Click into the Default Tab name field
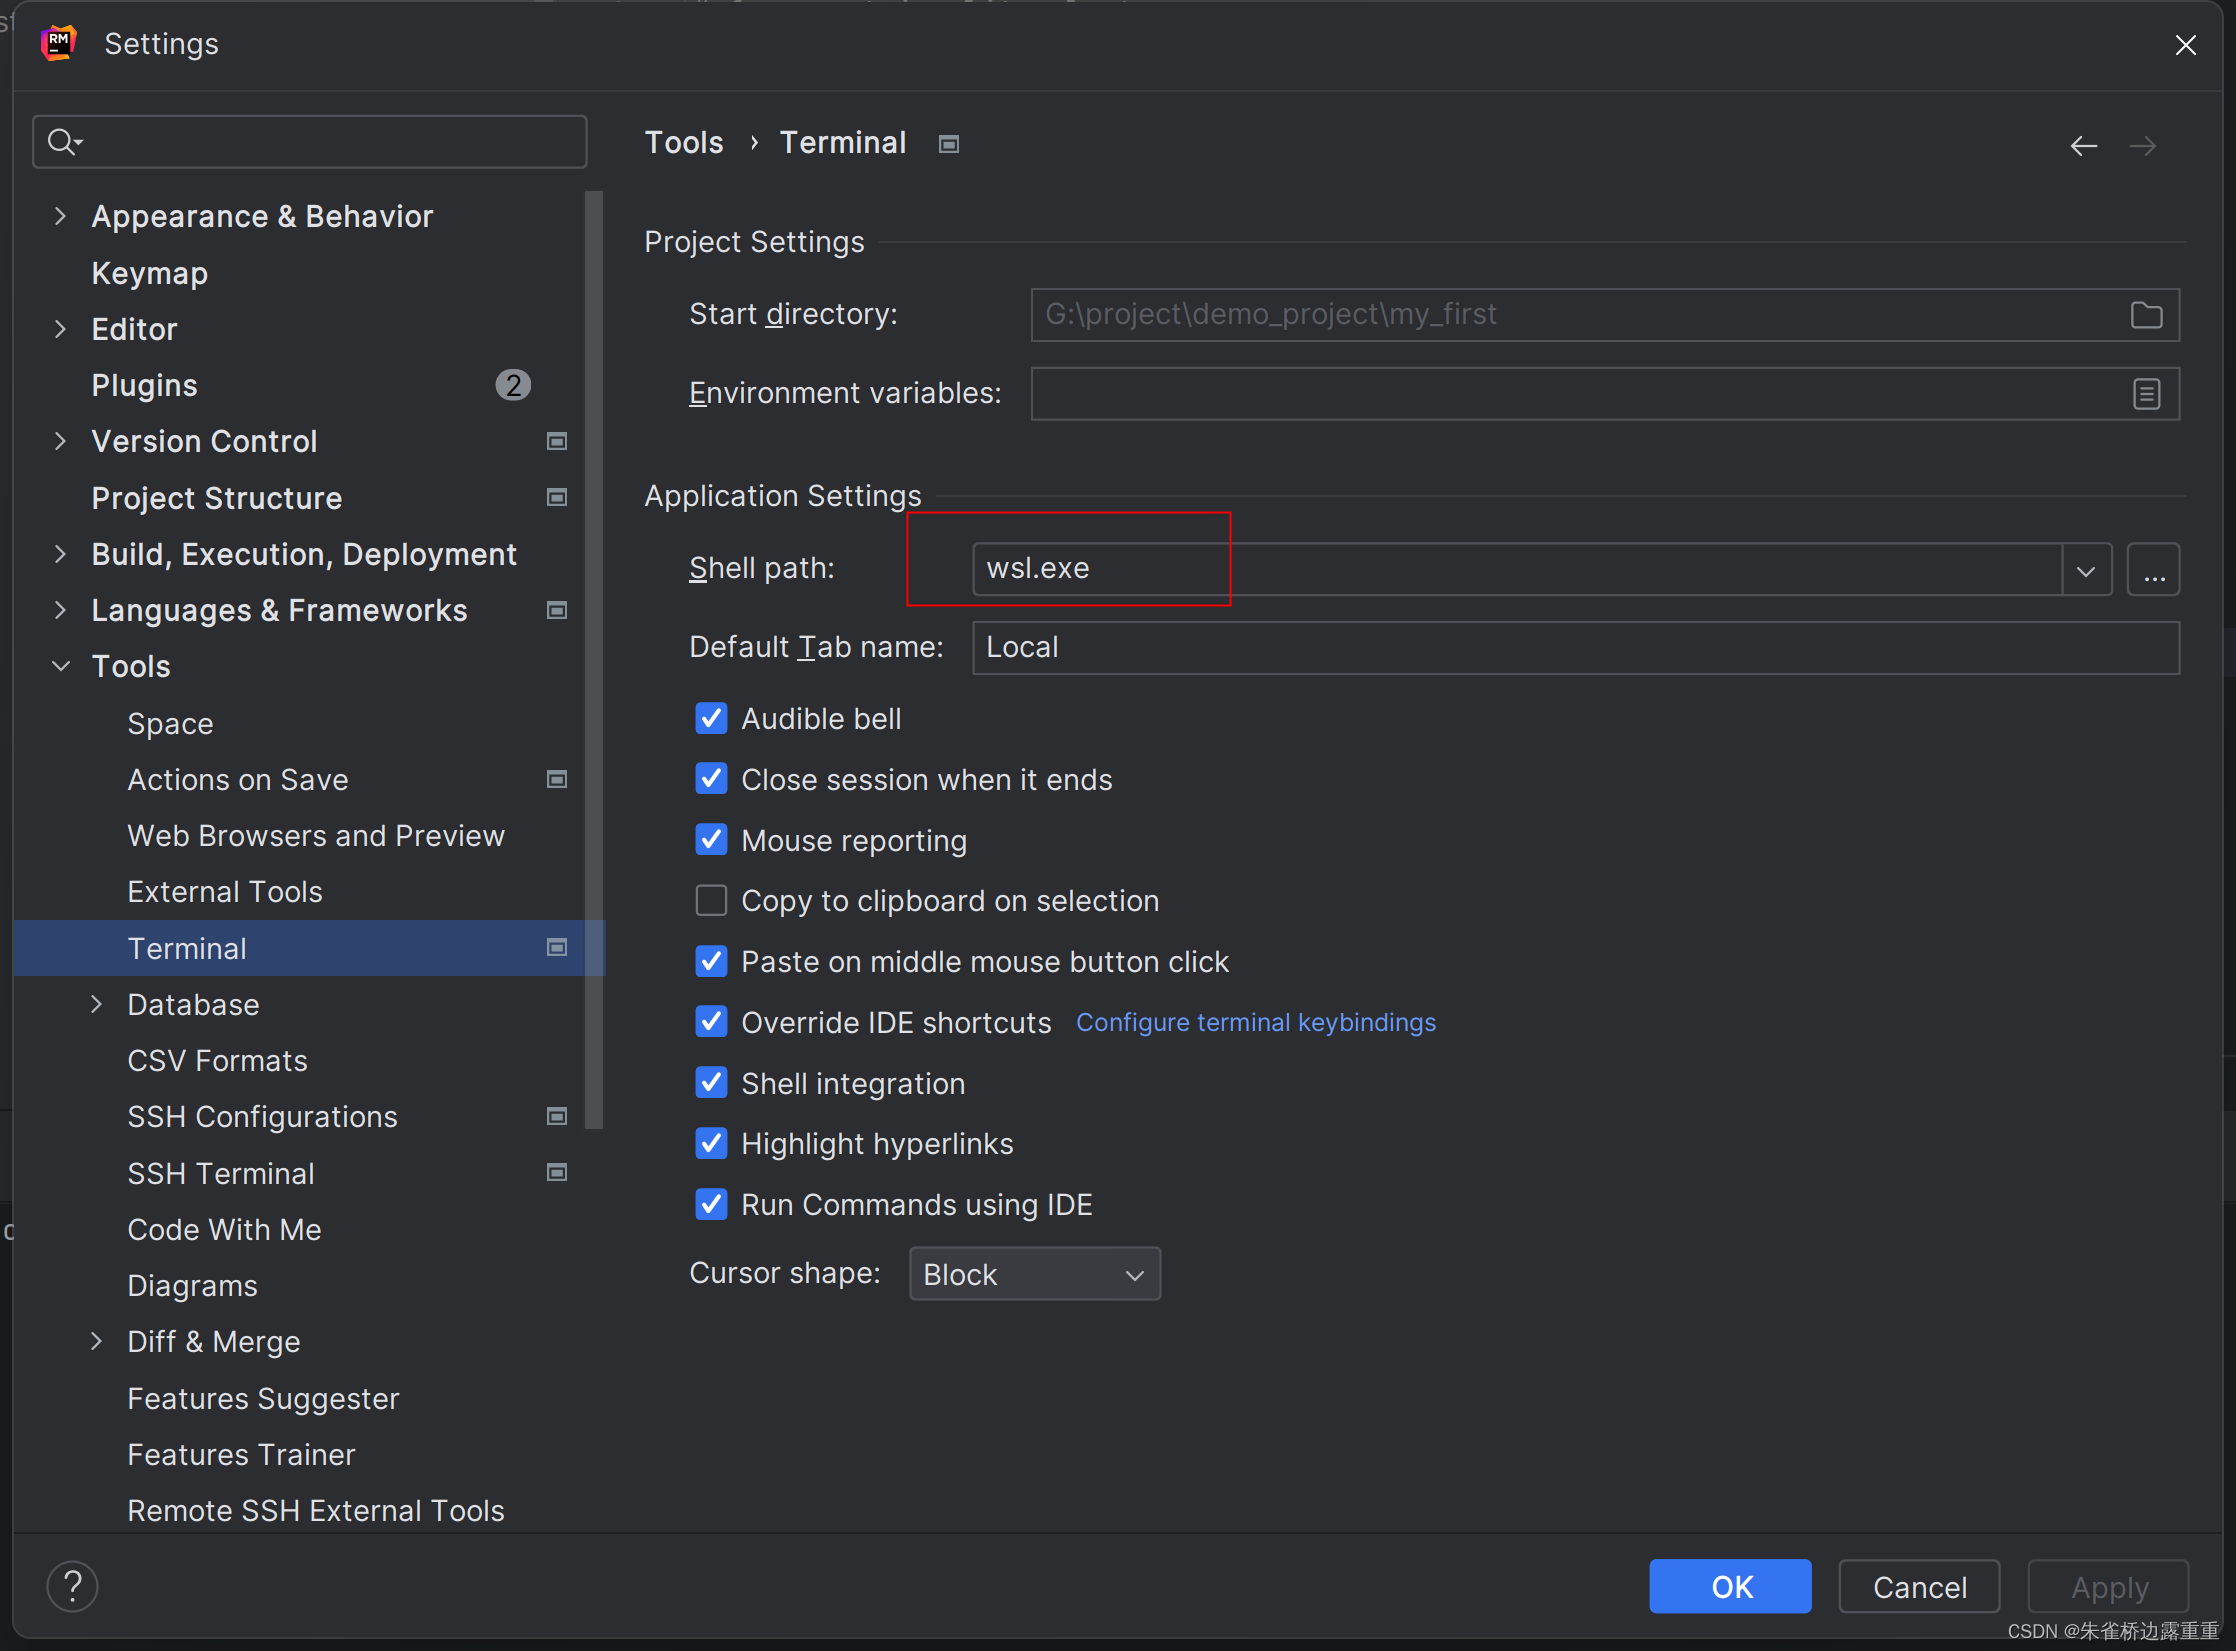This screenshot has height=1651, width=2236. [x=1574, y=648]
